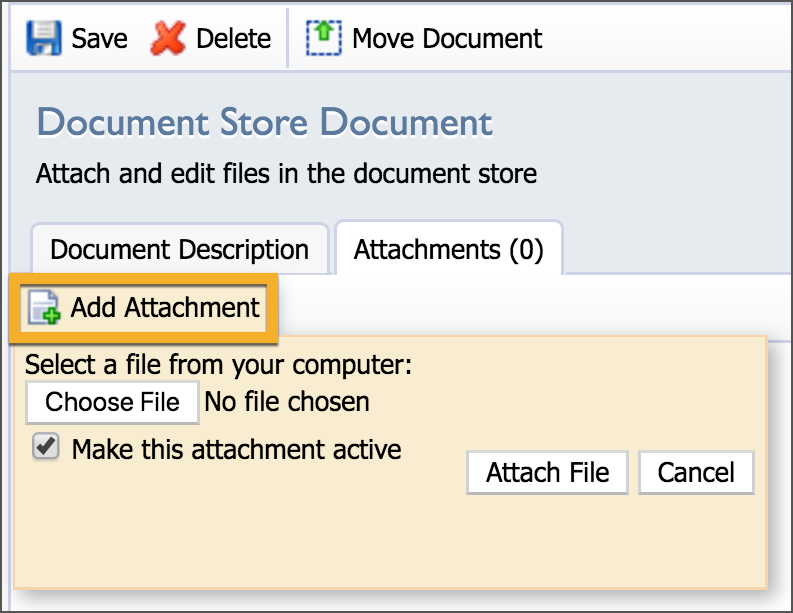Click the Add Attachment page icon
The height and width of the screenshot is (613, 793).
44,307
